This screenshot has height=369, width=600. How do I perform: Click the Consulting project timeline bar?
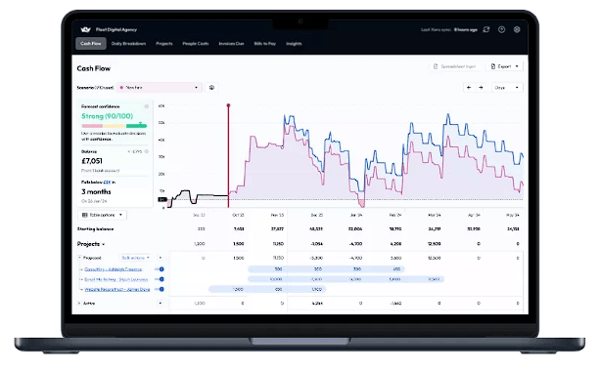tap(326, 269)
